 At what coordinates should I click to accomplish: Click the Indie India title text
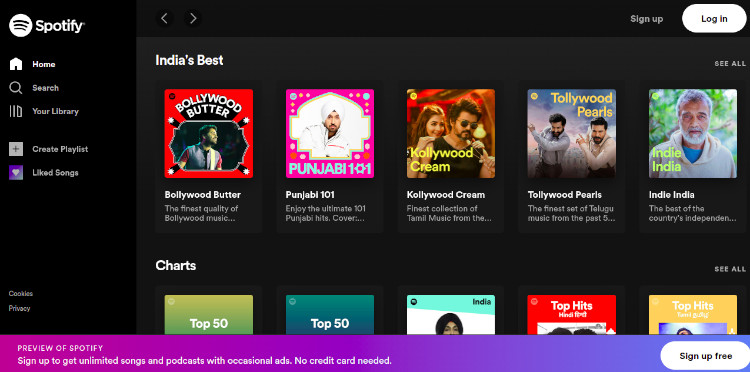[672, 195]
